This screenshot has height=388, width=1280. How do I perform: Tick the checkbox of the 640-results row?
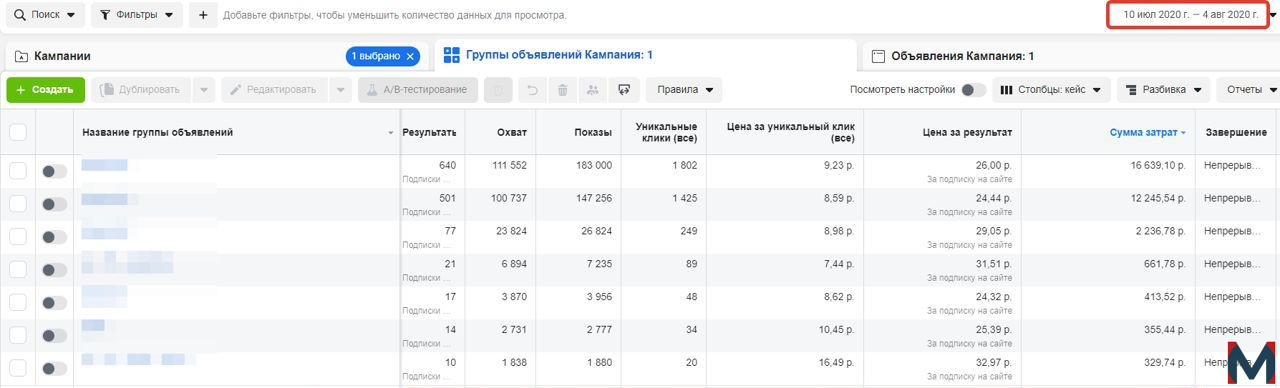point(18,171)
